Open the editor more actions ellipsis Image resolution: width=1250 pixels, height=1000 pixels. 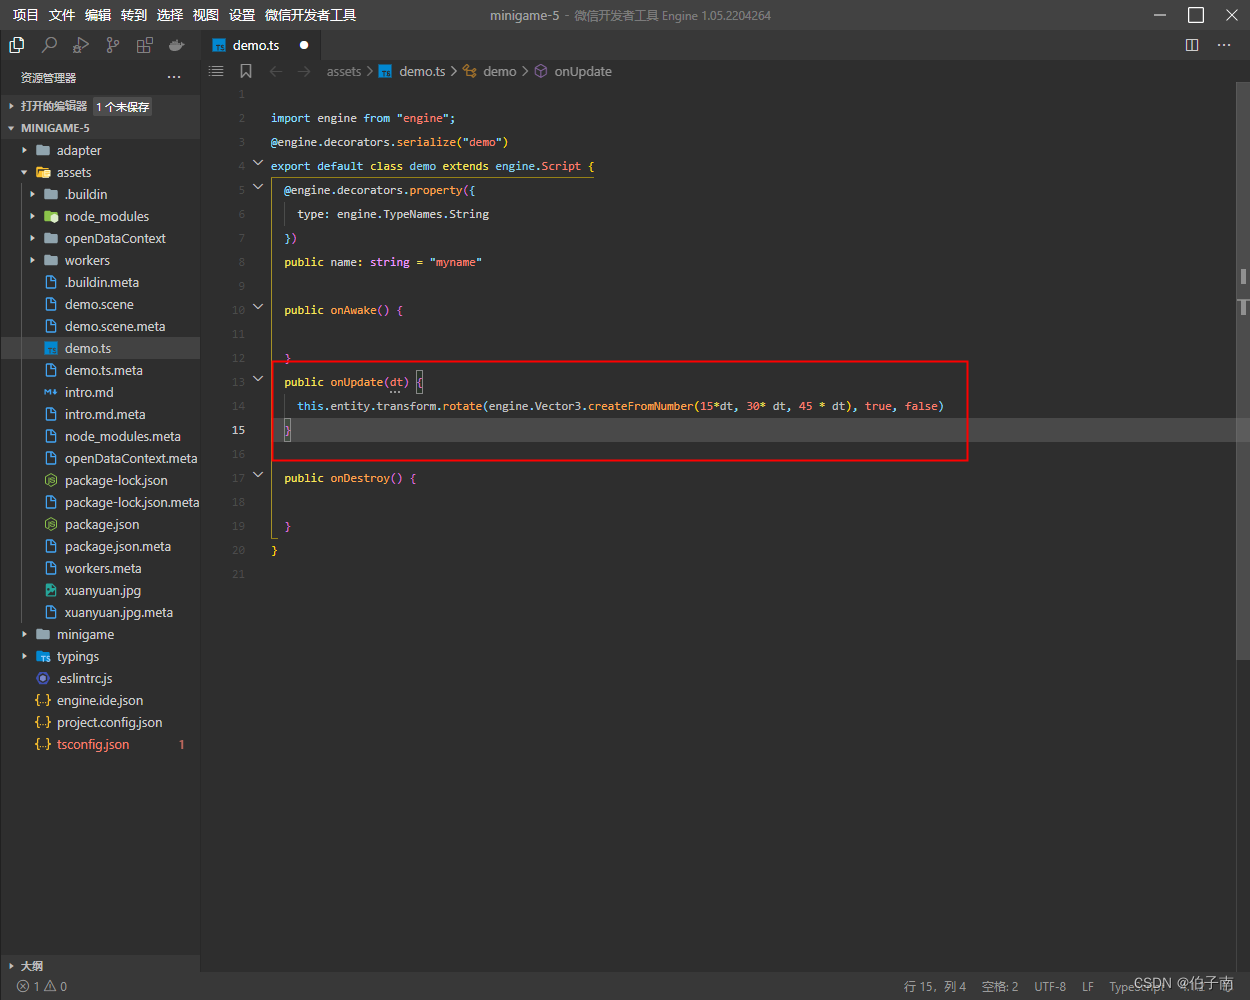tap(1224, 45)
